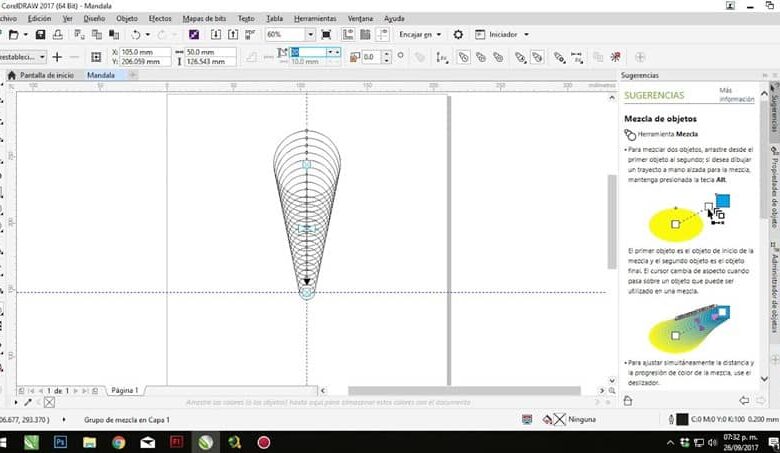Viewport: 780px width, 453px height.
Task: Open the Objeto menu
Action: point(127,18)
